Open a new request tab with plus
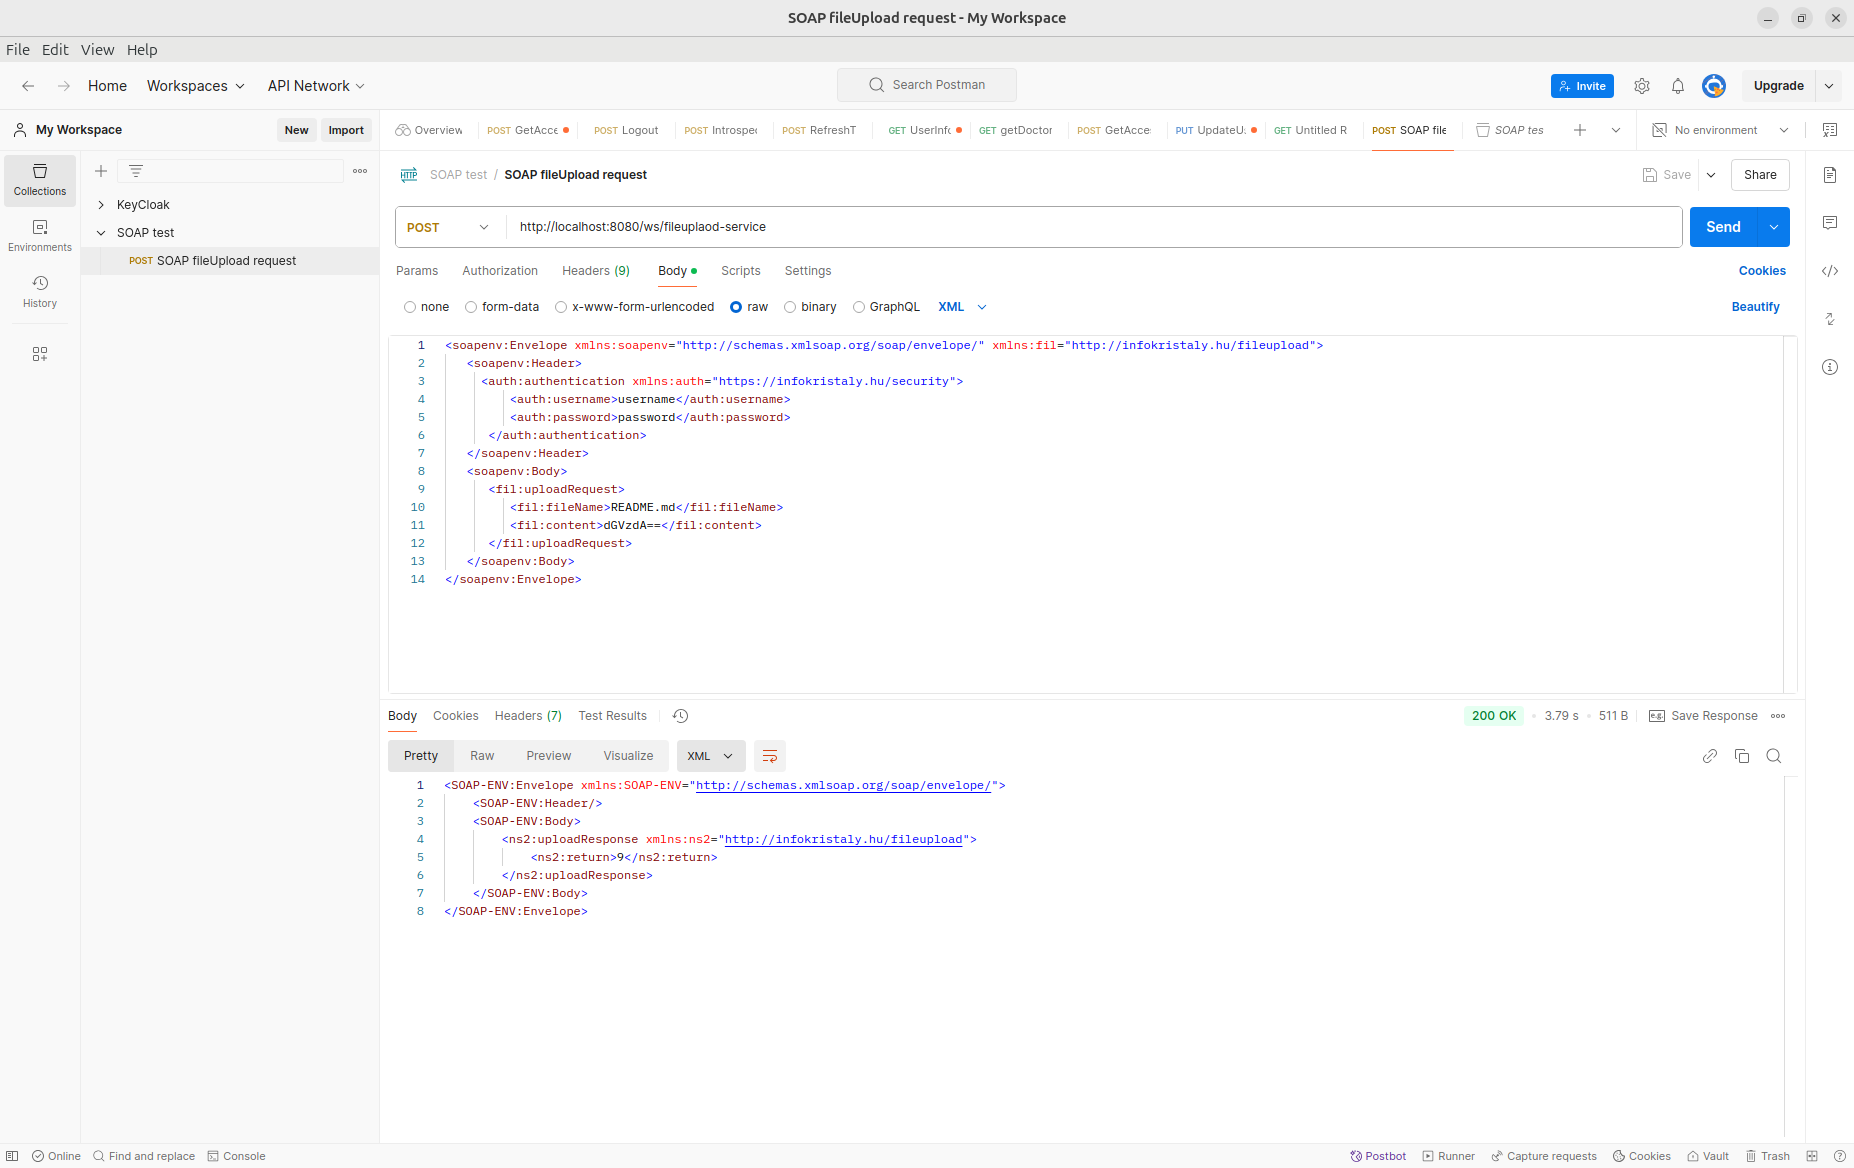 tap(1580, 130)
